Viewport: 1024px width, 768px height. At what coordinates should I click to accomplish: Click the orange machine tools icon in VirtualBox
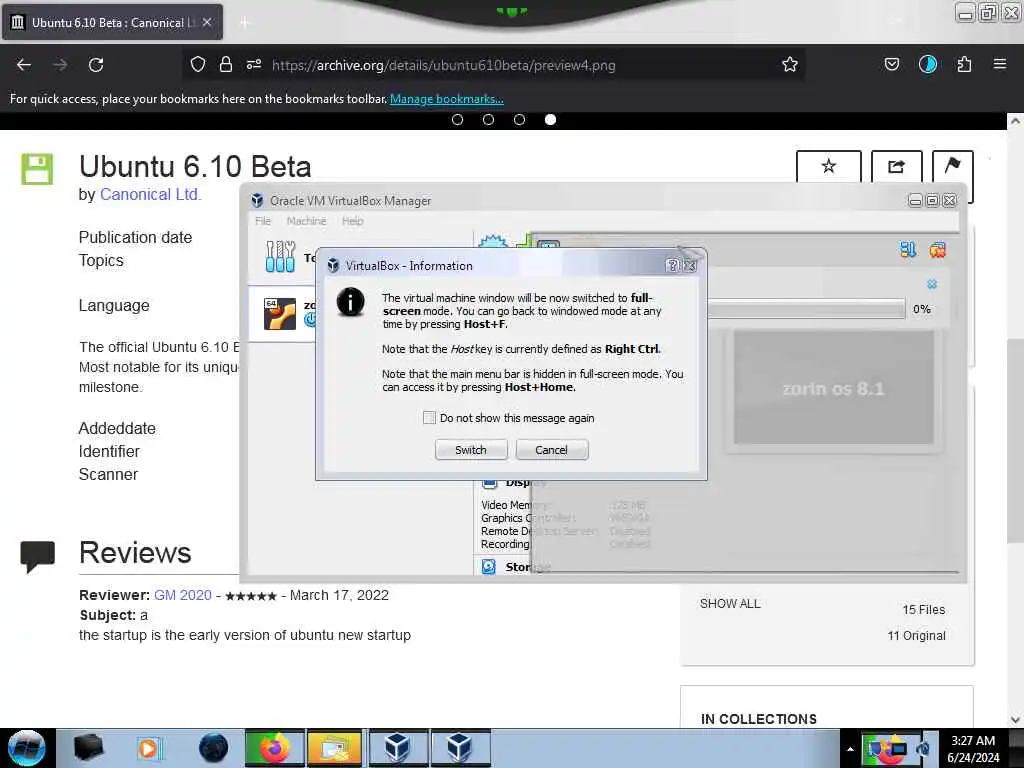(x=938, y=249)
